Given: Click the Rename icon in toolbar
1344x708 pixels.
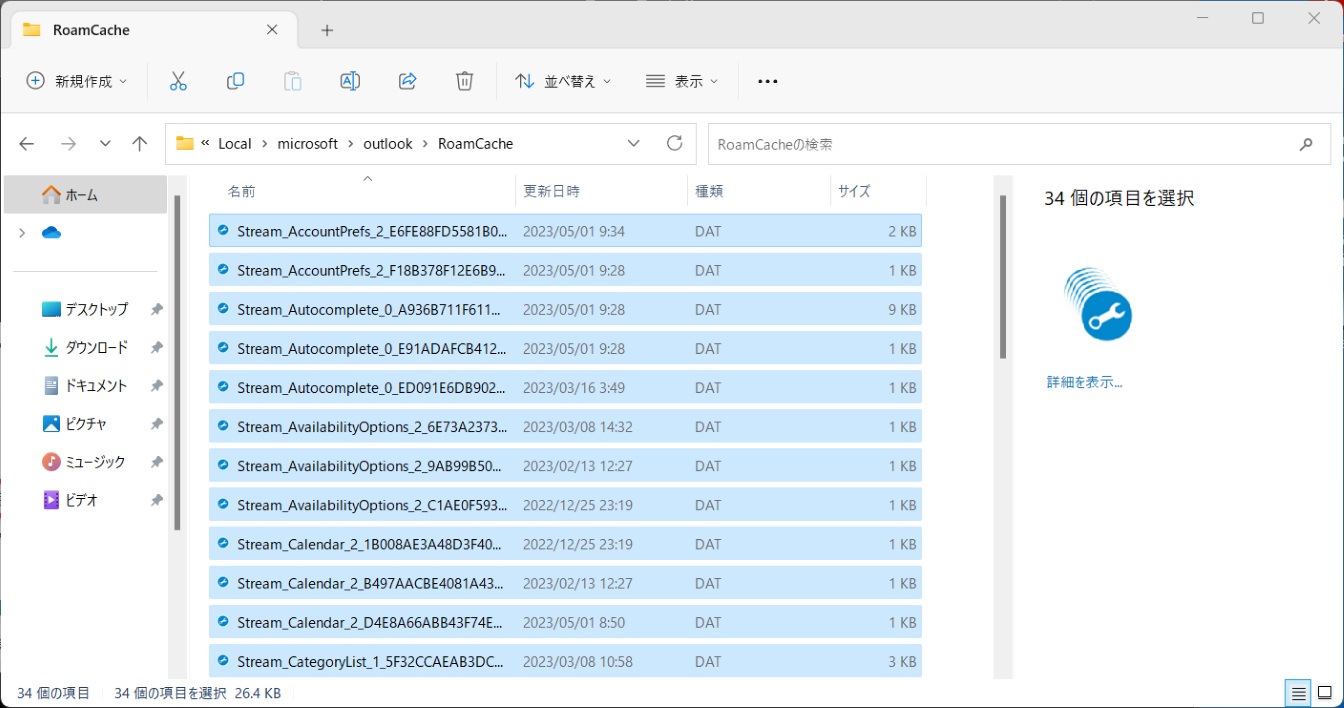Looking at the screenshot, I should pos(350,81).
